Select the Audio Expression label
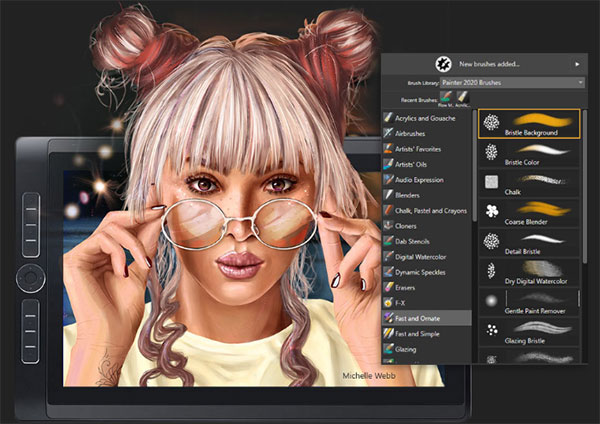600x424 pixels. (419, 180)
